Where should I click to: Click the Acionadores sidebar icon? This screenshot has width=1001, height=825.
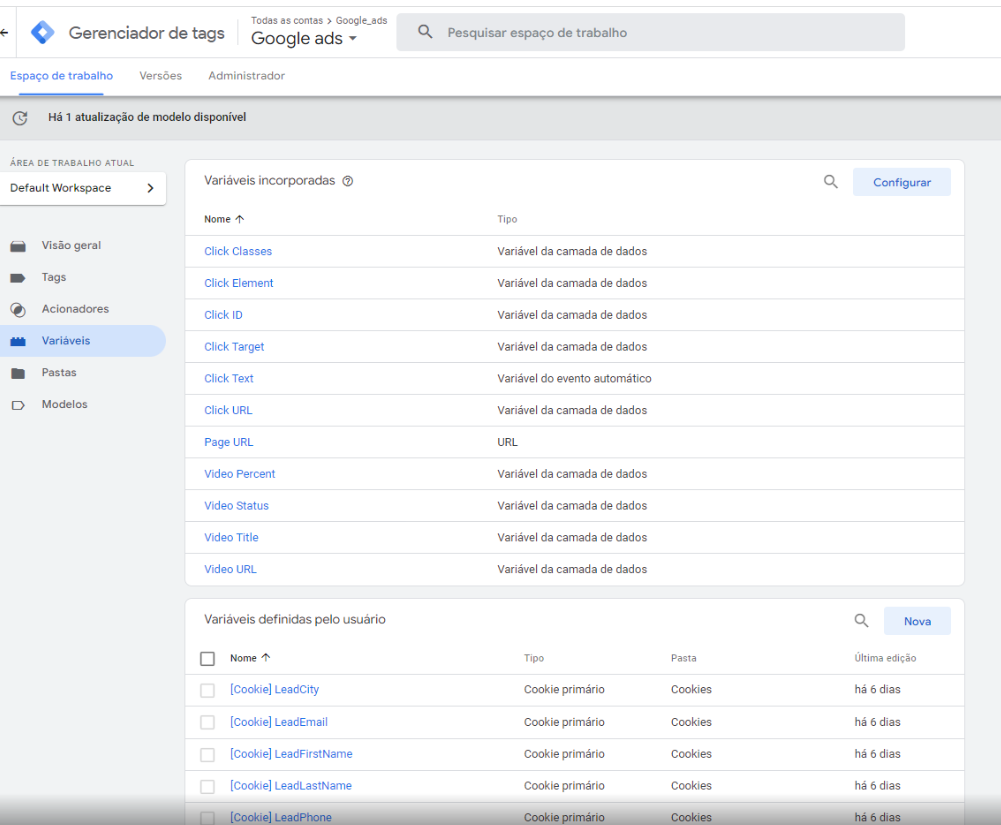[18, 310]
